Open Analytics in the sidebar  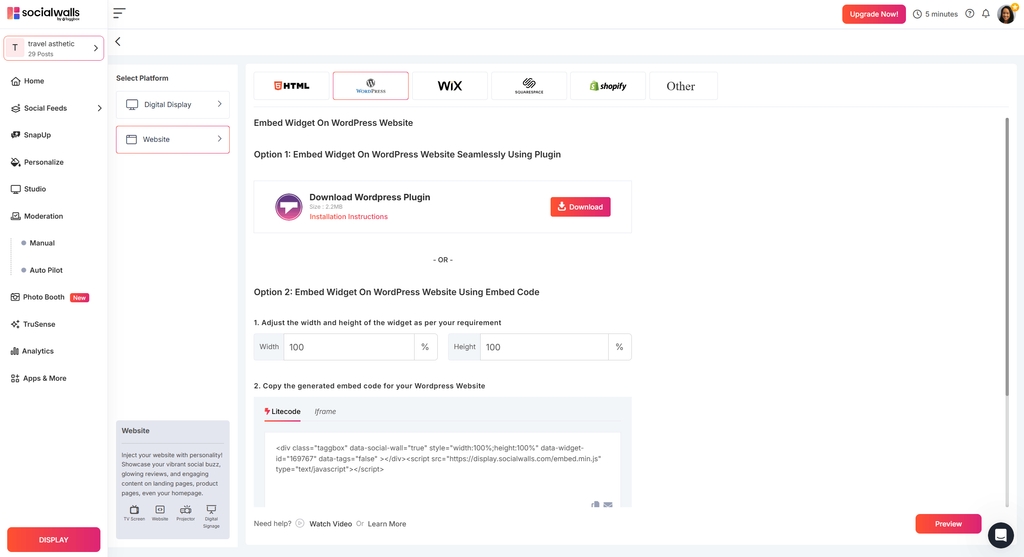point(32,351)
